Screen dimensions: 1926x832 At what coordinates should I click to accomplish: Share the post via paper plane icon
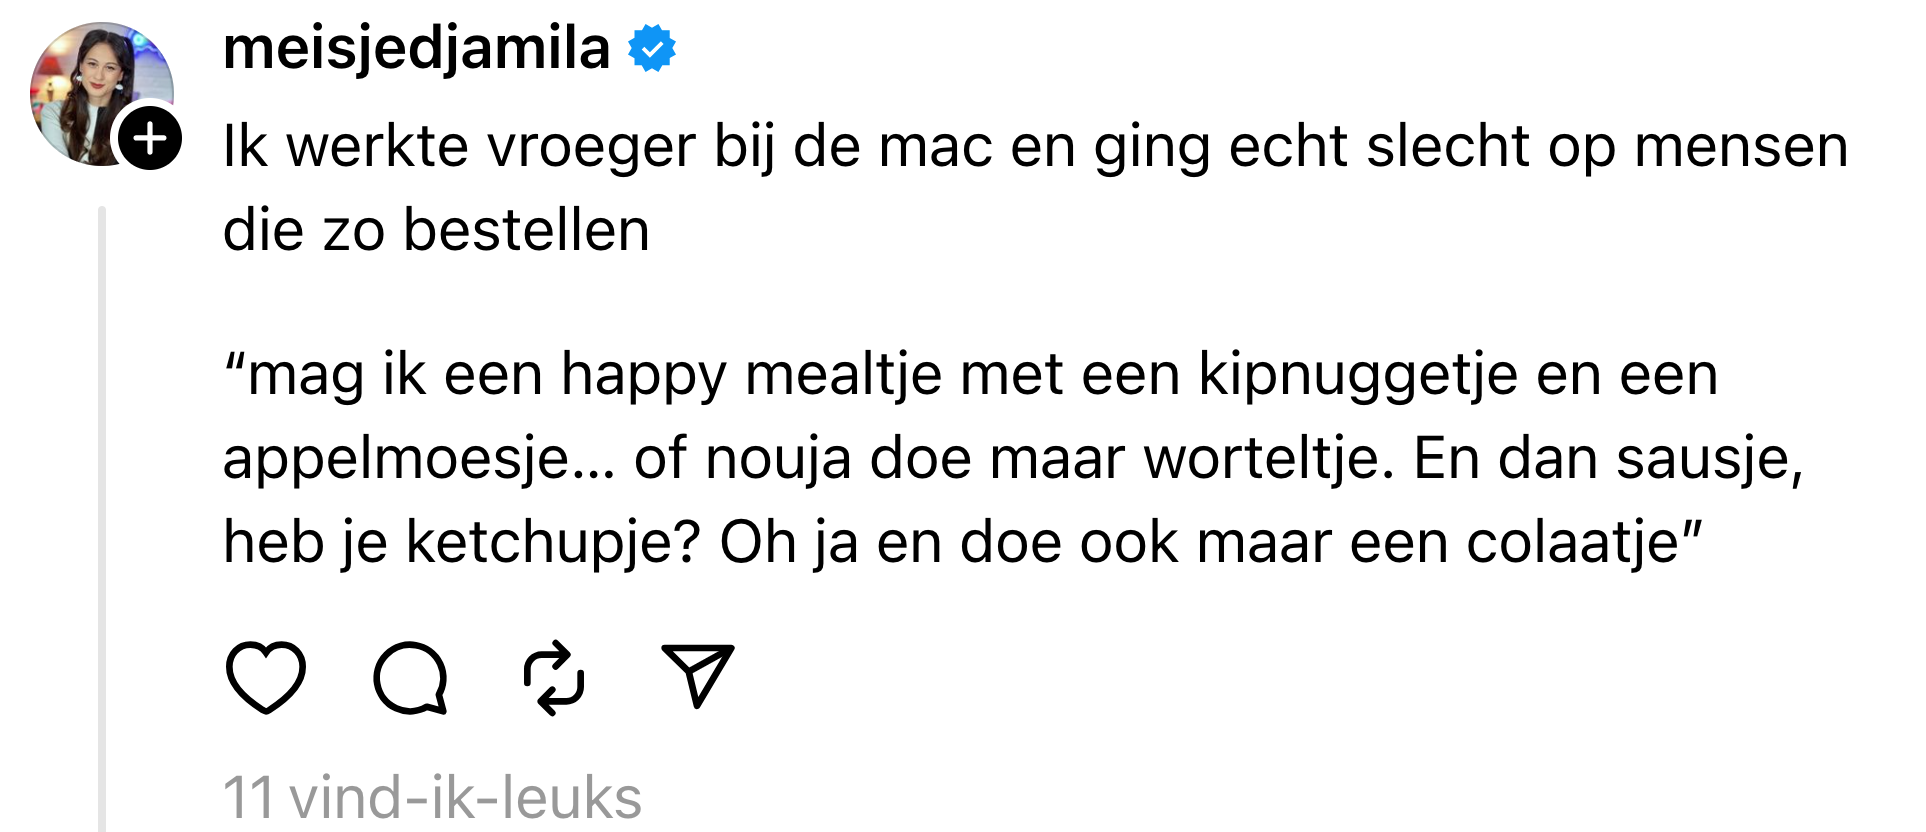click(698, 676)
